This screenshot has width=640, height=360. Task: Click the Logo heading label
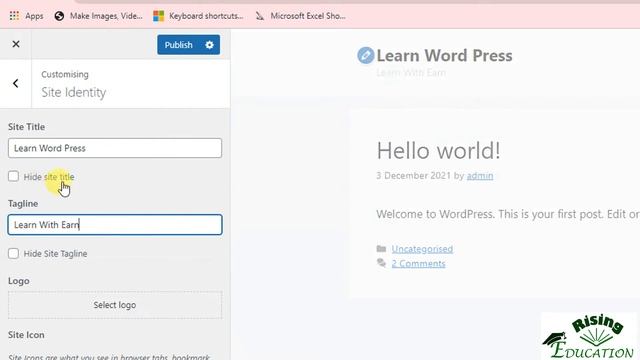click(18, 281)
